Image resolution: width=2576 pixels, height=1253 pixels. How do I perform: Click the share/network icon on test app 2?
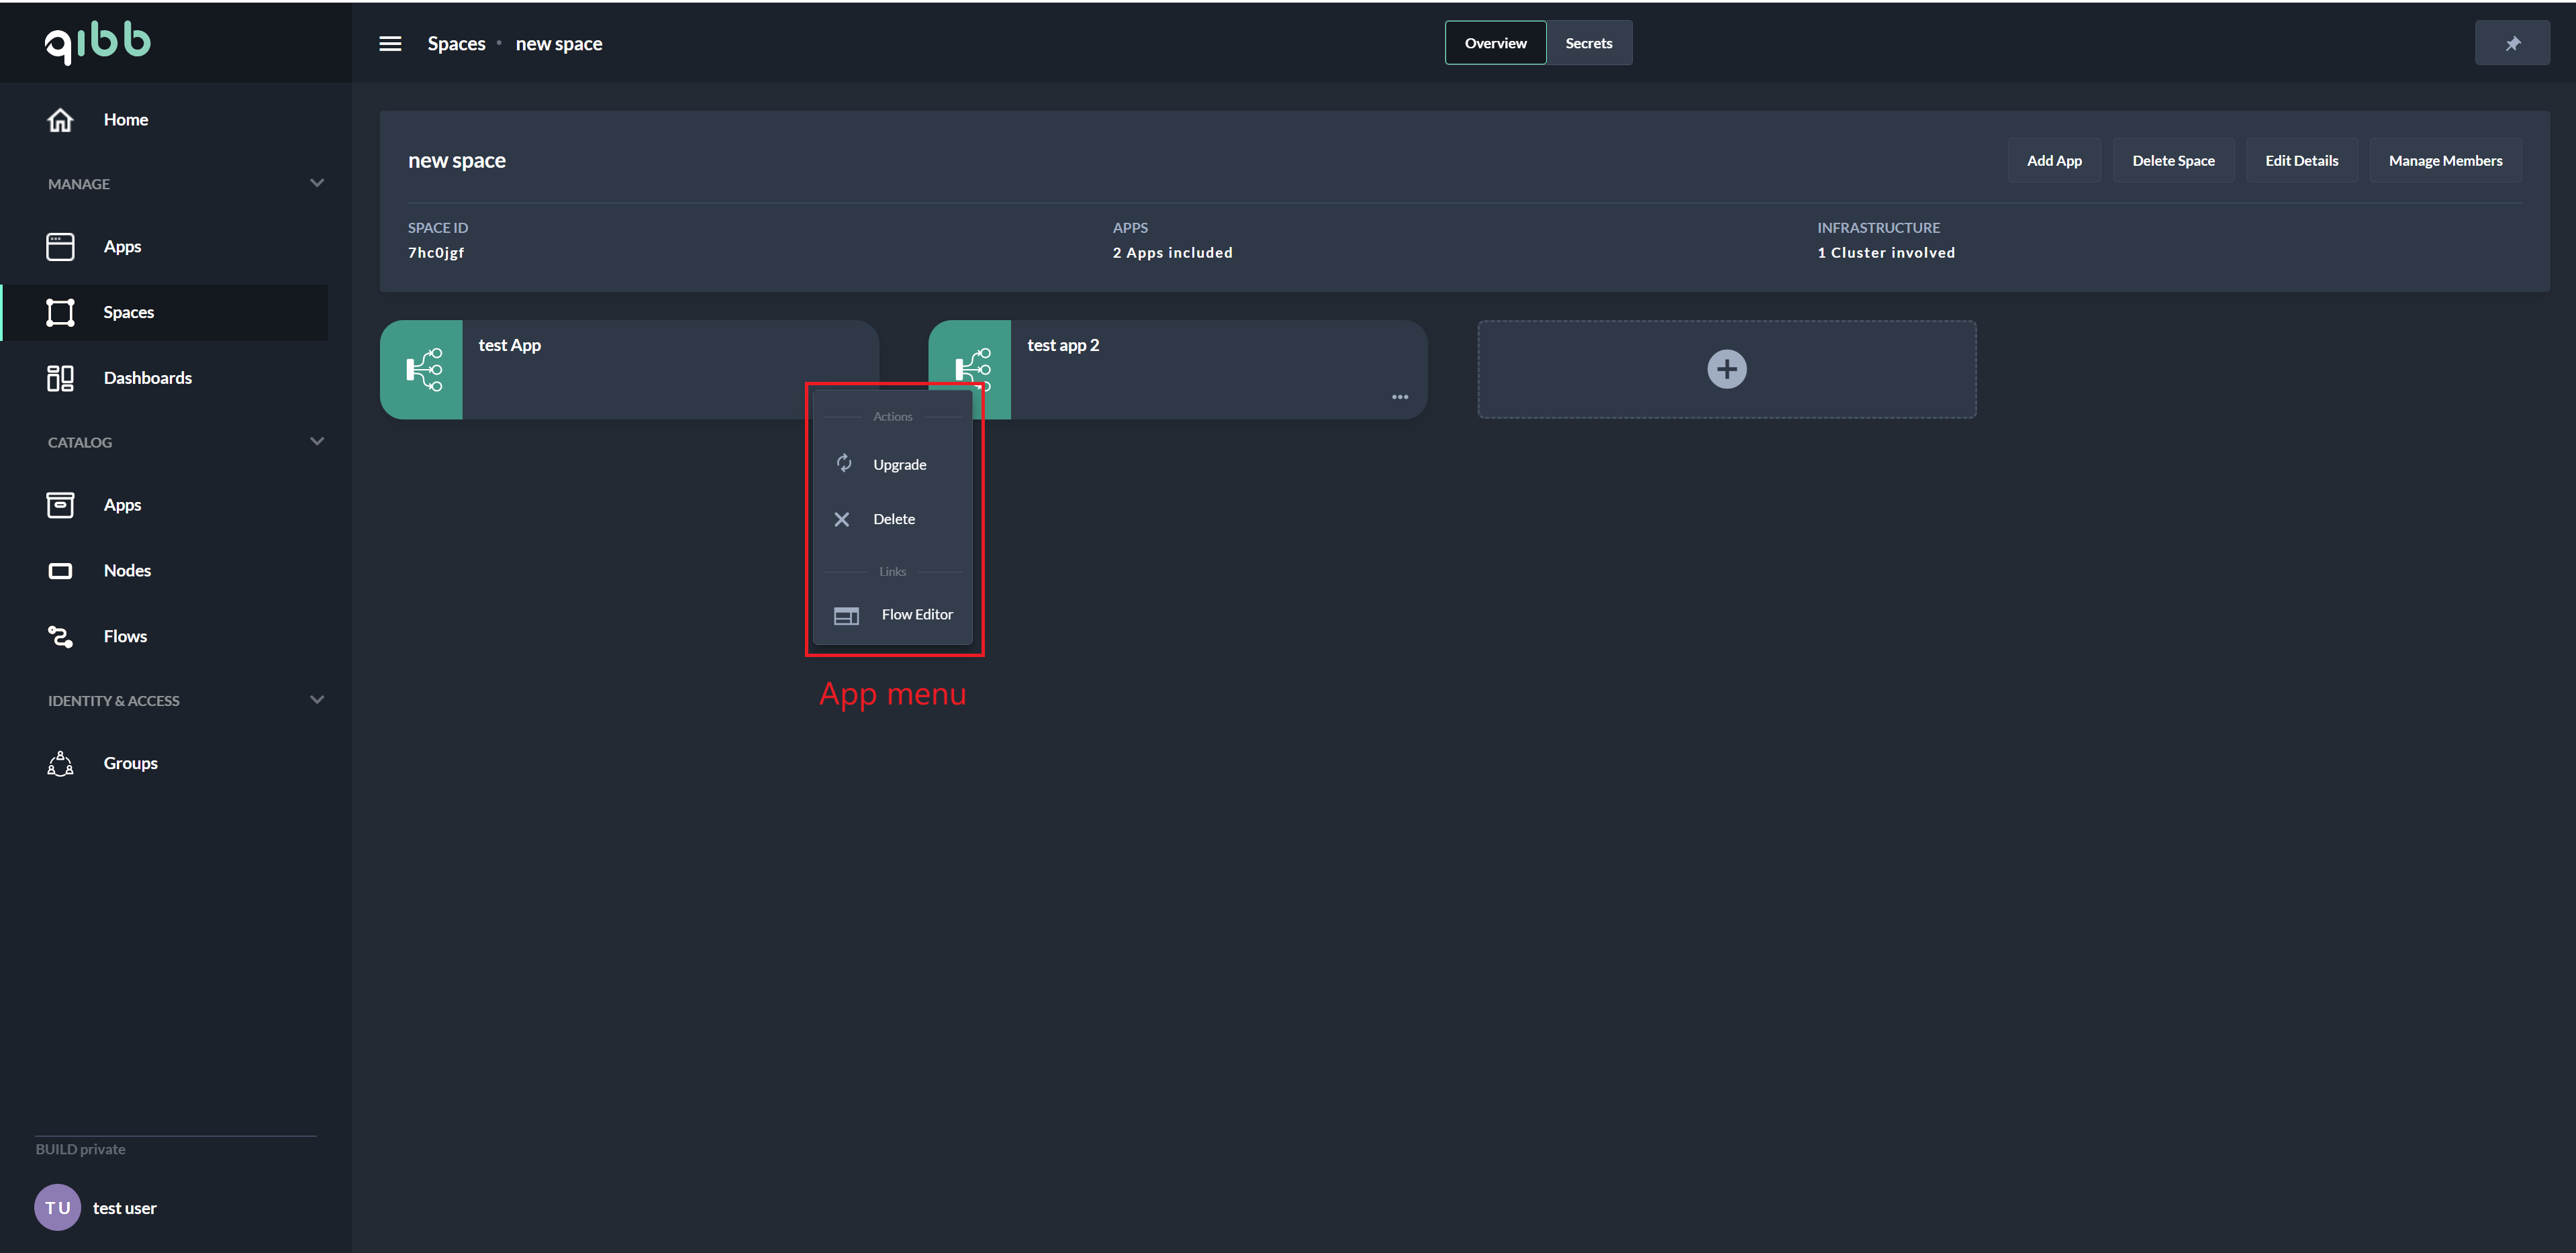(x=969, y=366)
